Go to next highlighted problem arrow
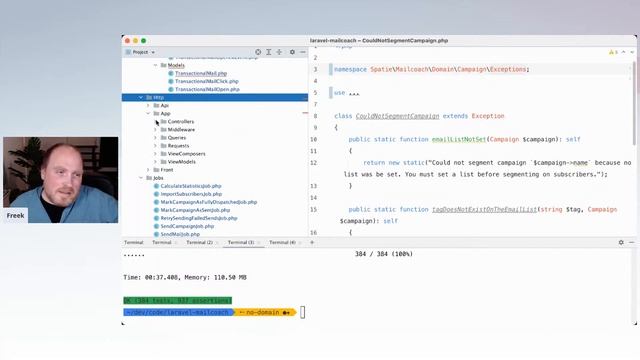Image resolution: width=640 pixels, height=360 pixels. tap(632, 52)
